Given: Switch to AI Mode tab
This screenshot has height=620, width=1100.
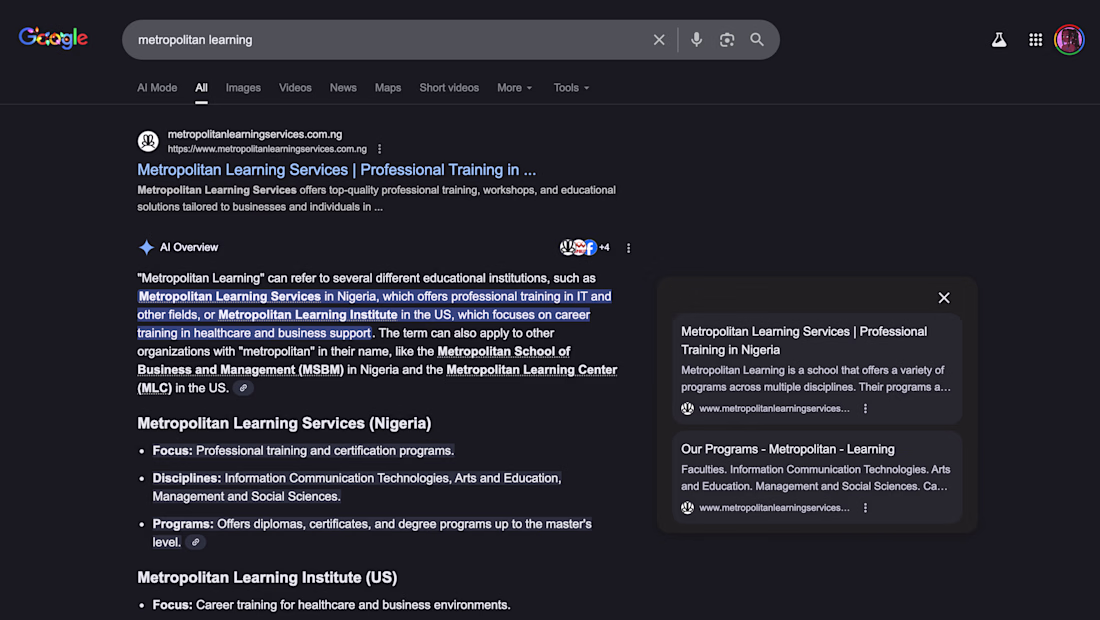Looking at the screenshot, I should pos(157,88).
